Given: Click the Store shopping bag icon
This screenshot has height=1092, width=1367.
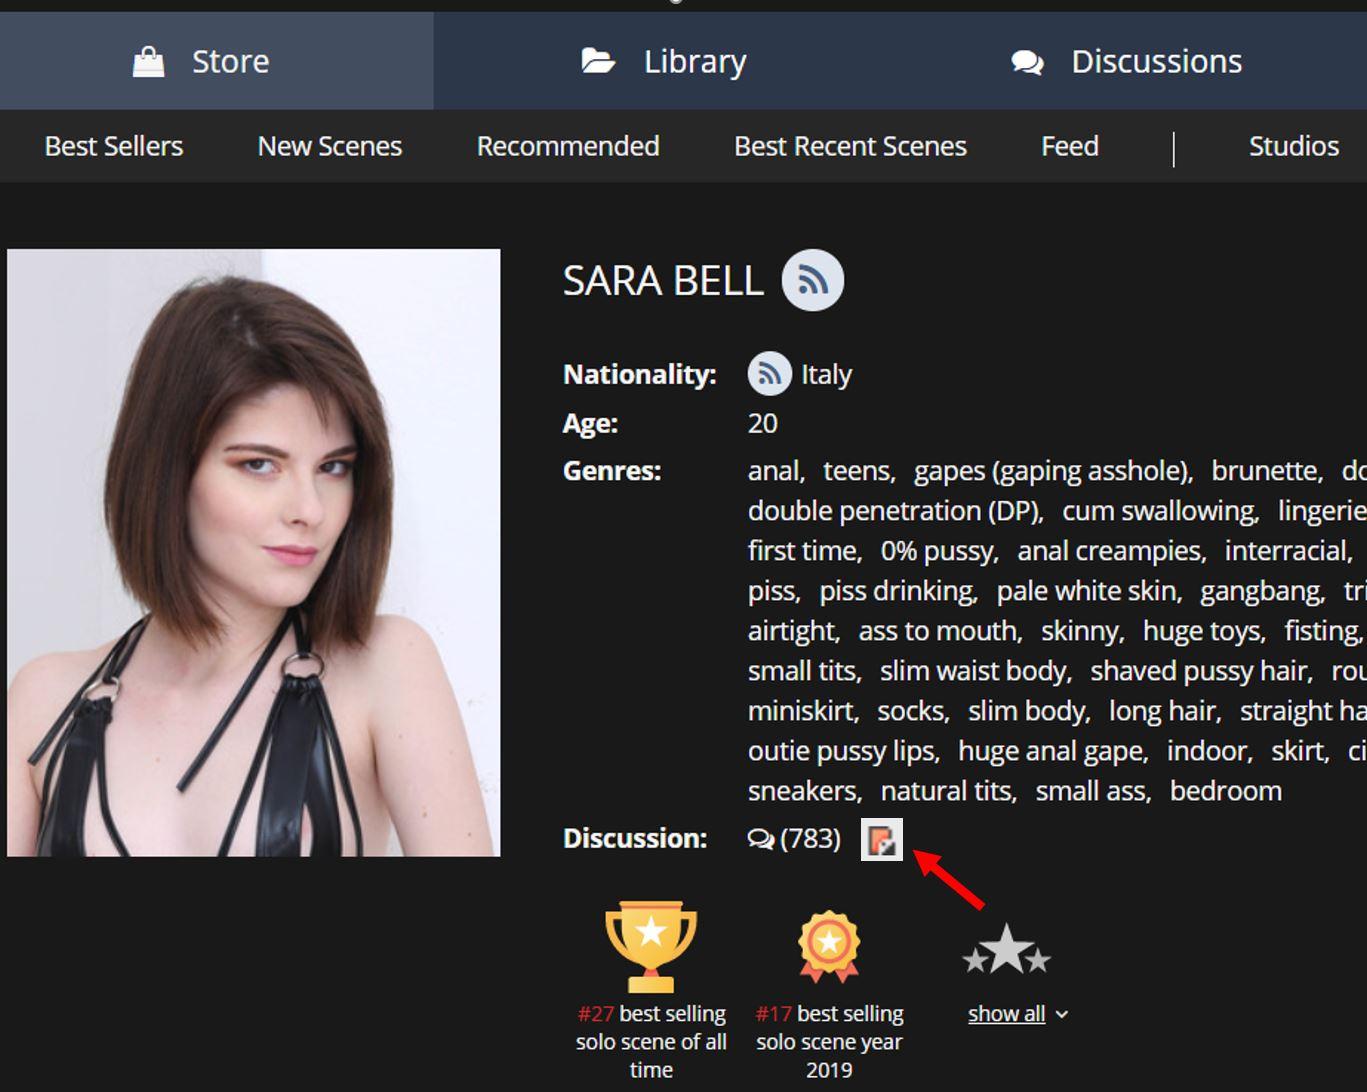Looking at the screenshot, I should pos(148,62).
